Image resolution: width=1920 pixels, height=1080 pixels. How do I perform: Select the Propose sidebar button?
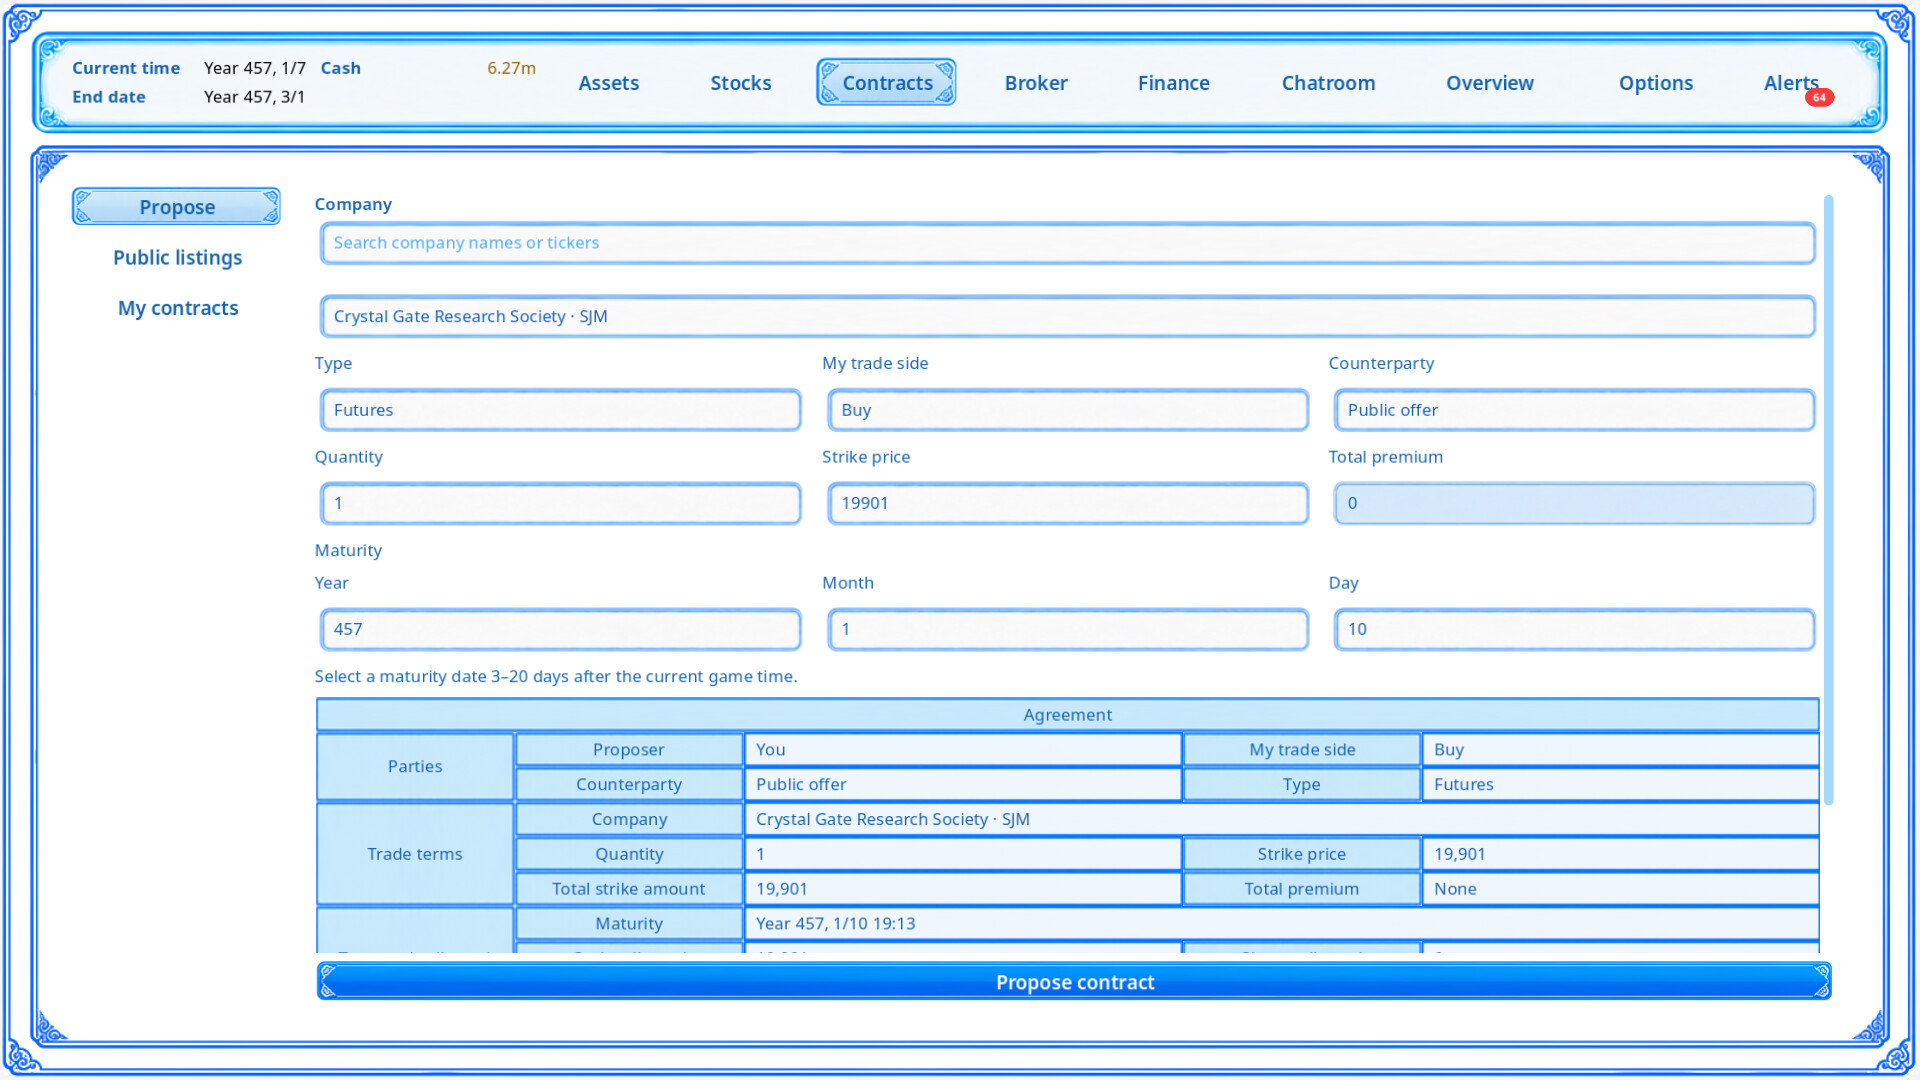[176, 206]
